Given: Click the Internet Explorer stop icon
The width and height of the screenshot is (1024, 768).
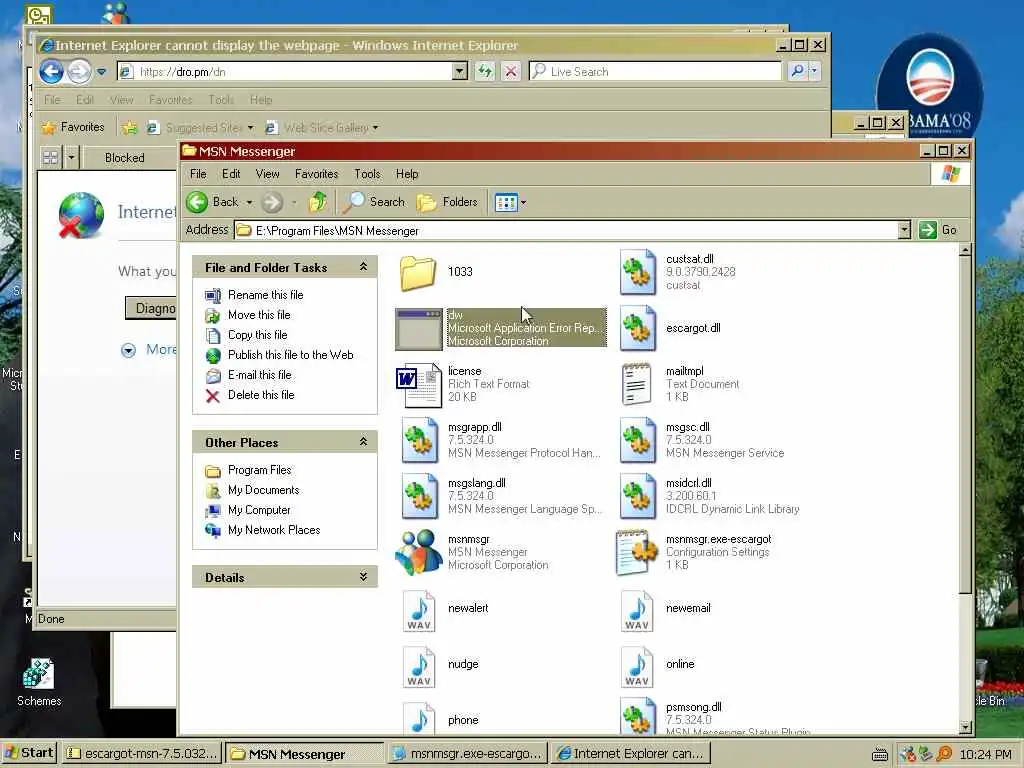Looking at the screenshot, I should click(511, 71).
